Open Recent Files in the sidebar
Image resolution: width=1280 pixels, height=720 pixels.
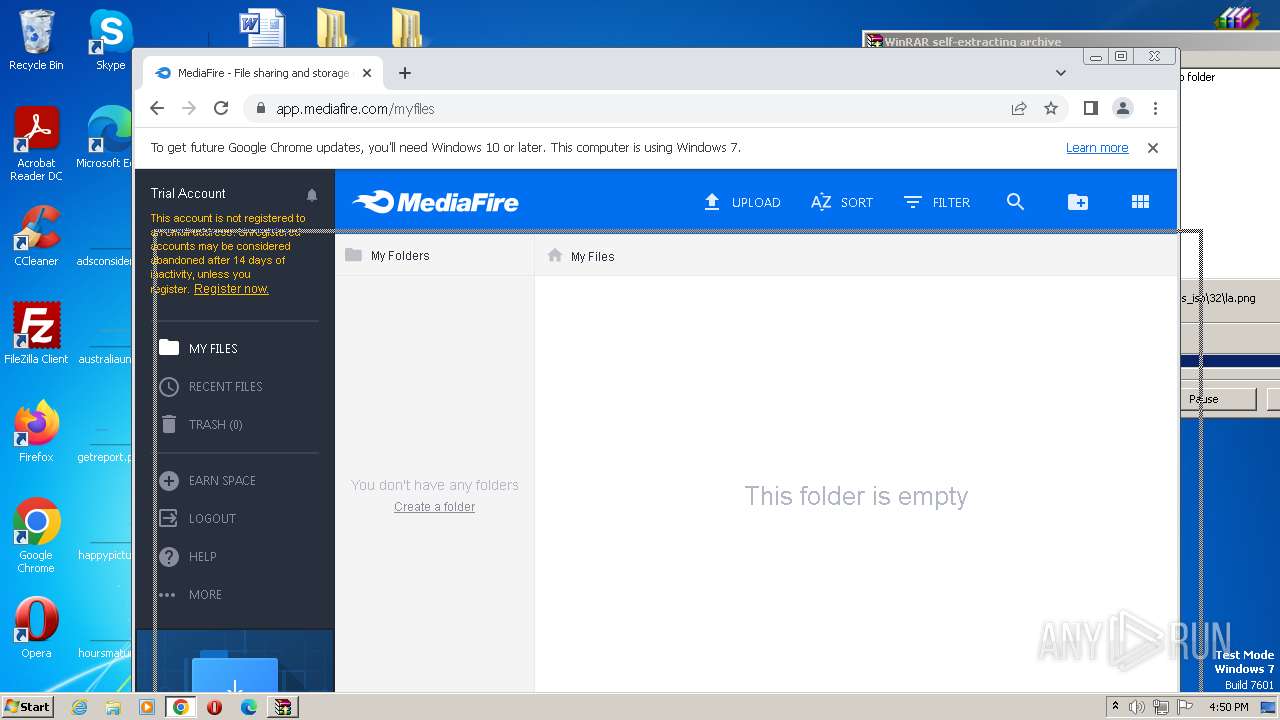[211, 386]
